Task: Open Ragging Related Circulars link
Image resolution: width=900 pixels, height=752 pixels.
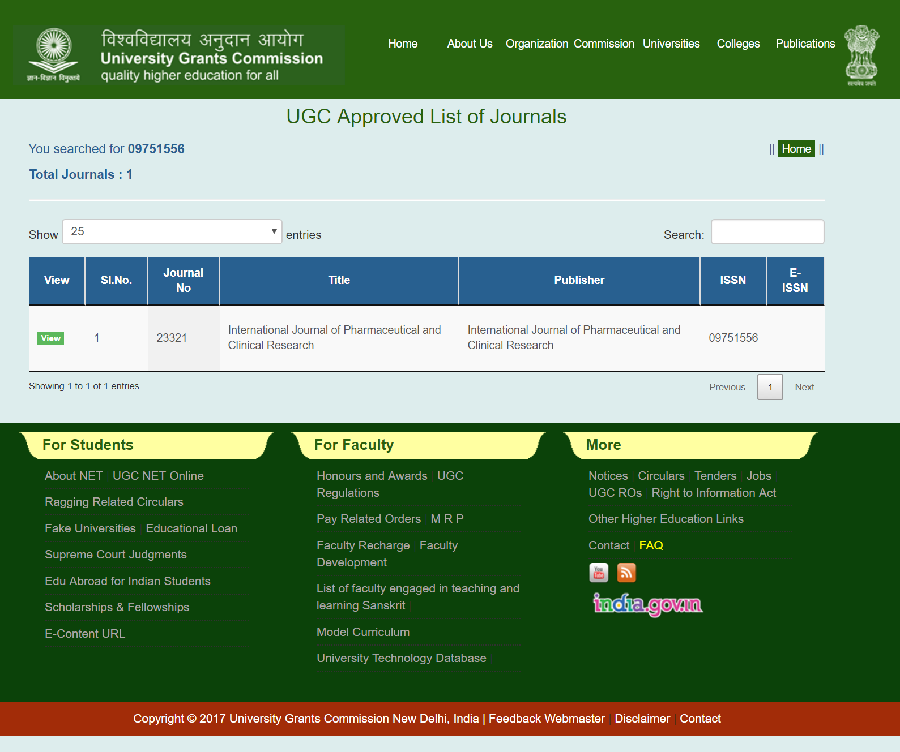Action: point(114,502)
